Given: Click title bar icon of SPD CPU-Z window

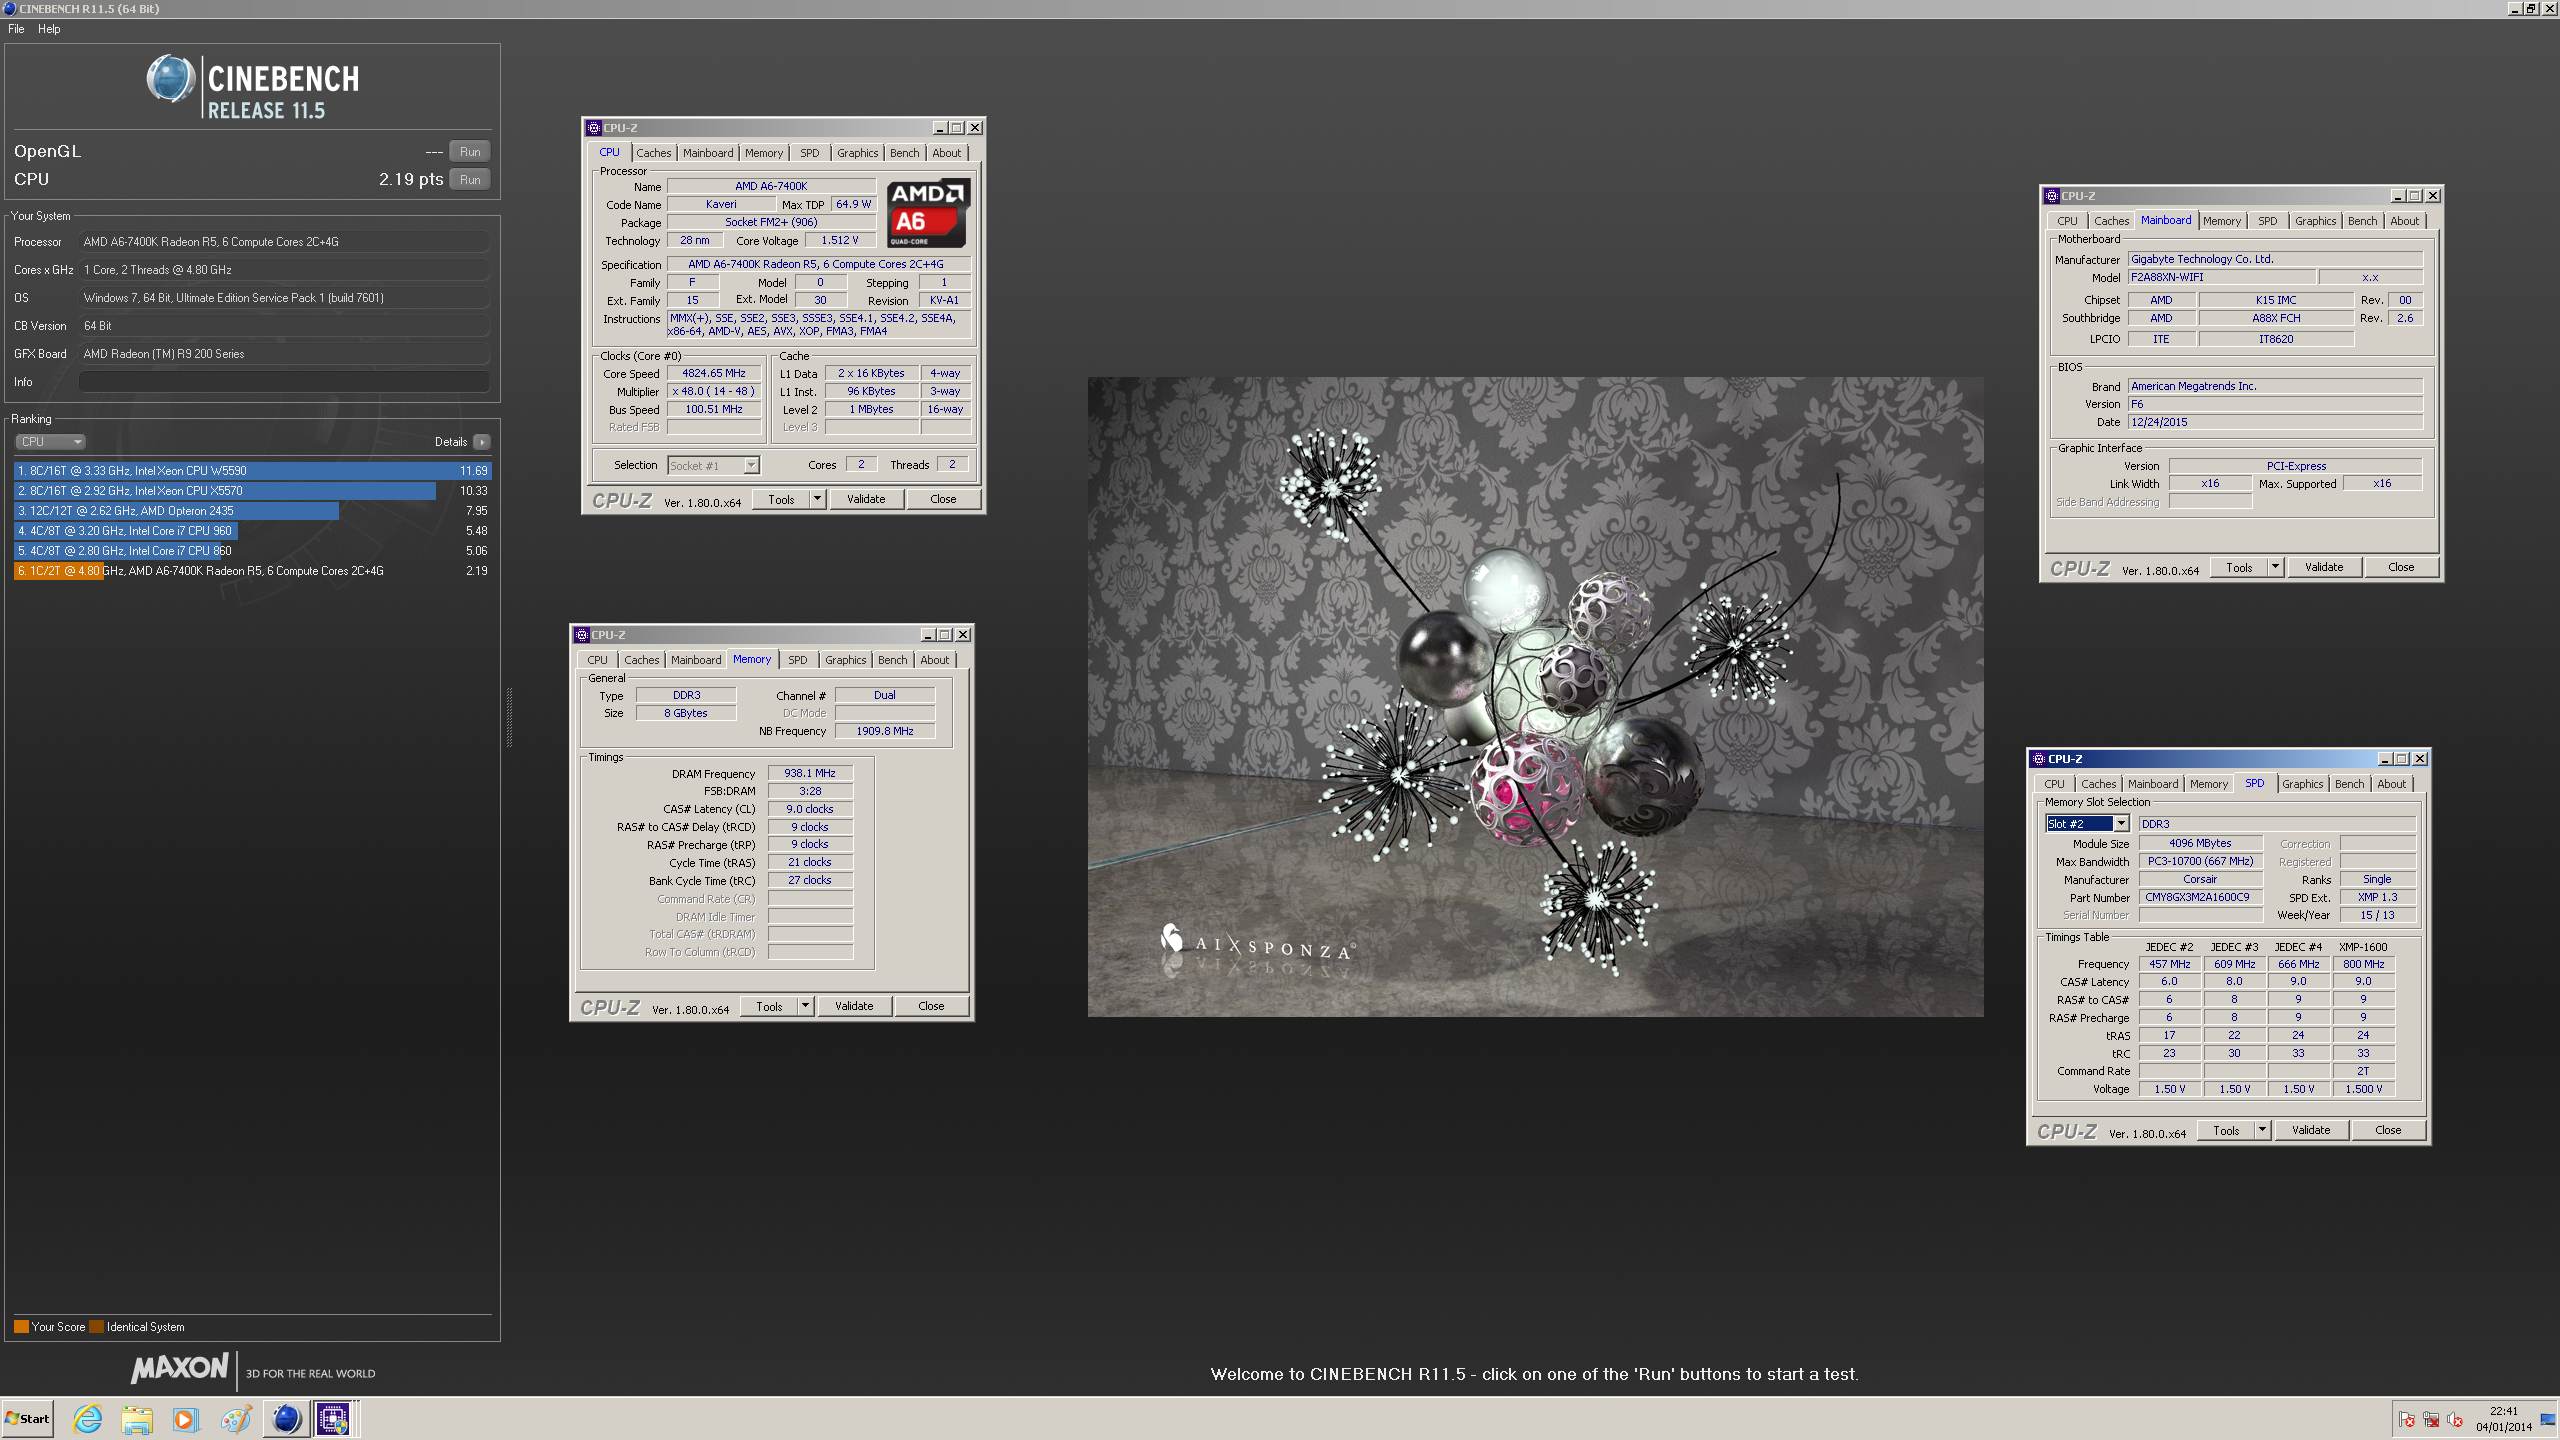Looking at the screenshot, I should click(x=2039, y=759).
